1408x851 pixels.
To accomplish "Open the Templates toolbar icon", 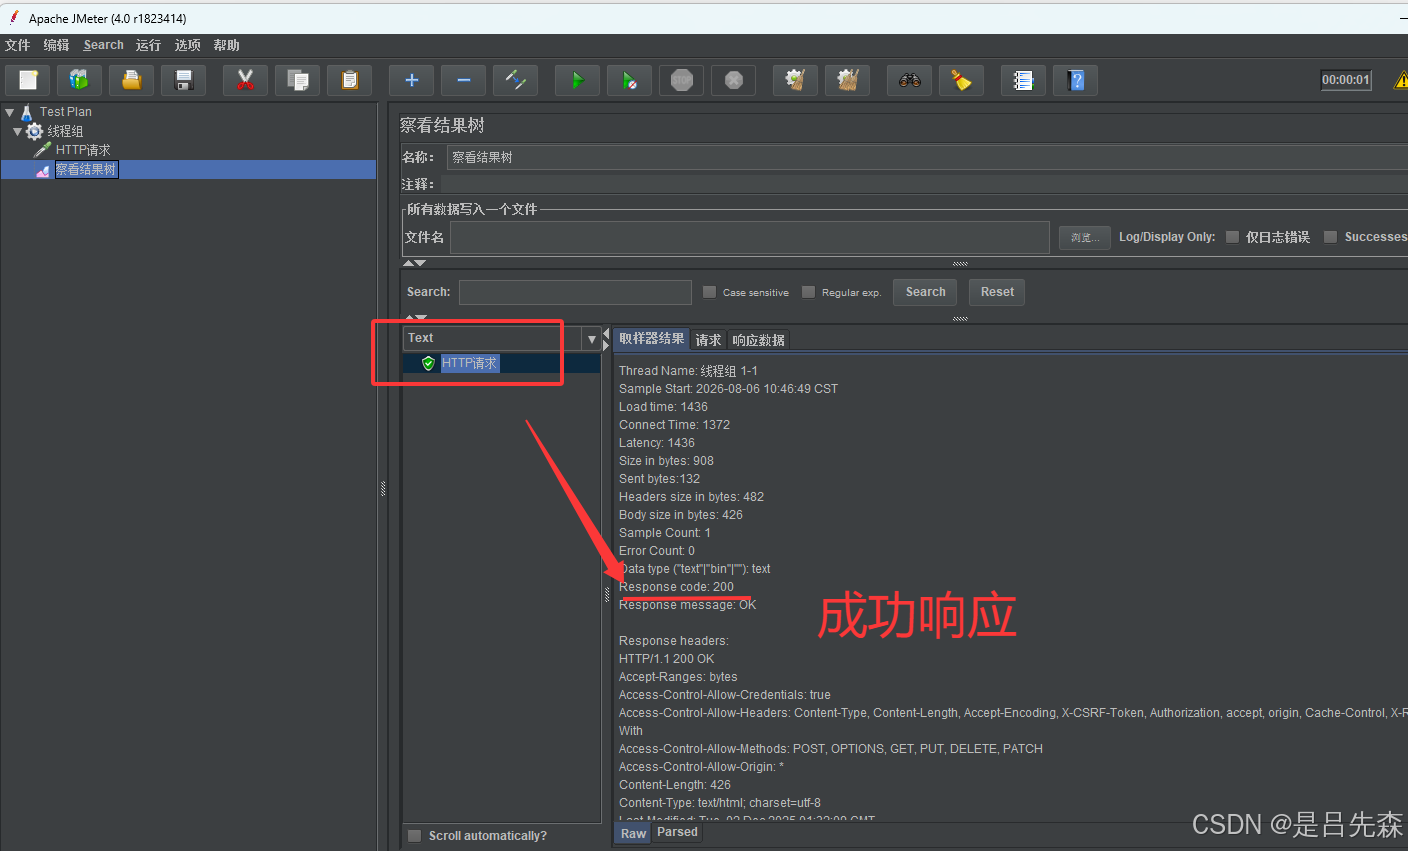I will [x=80, y=80].
